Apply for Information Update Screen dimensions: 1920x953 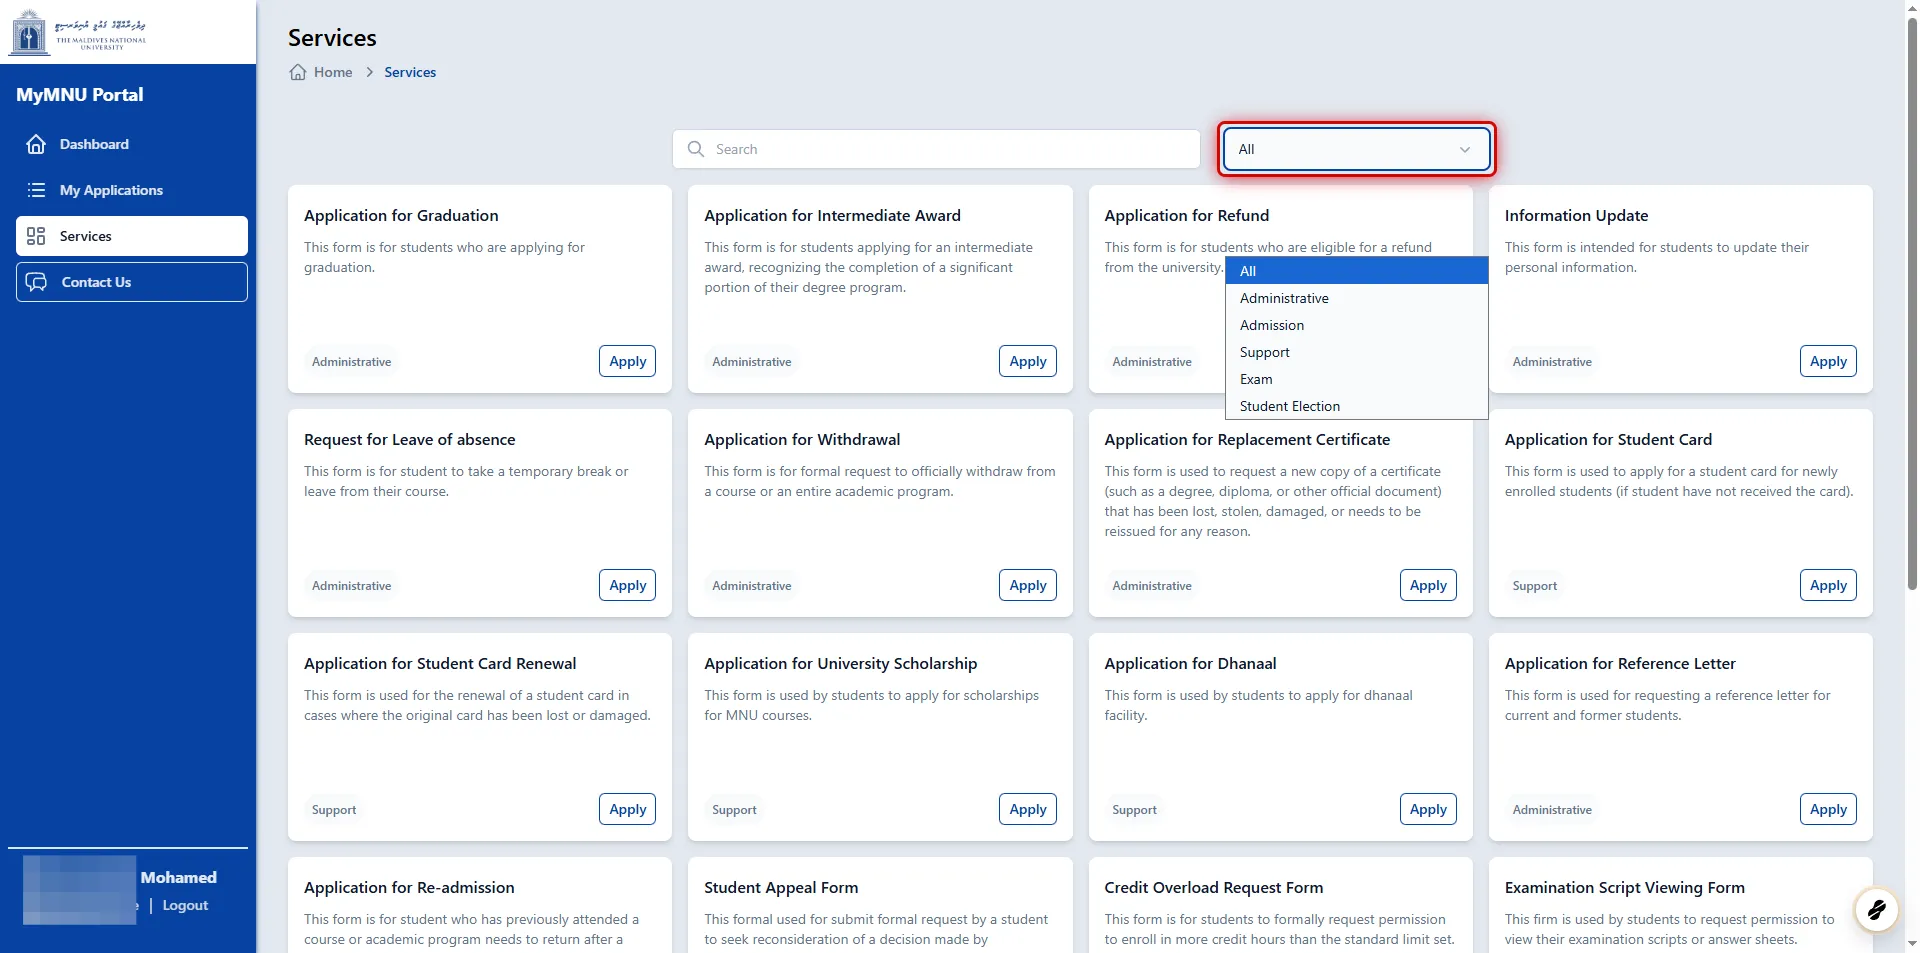pos(1828,361)
